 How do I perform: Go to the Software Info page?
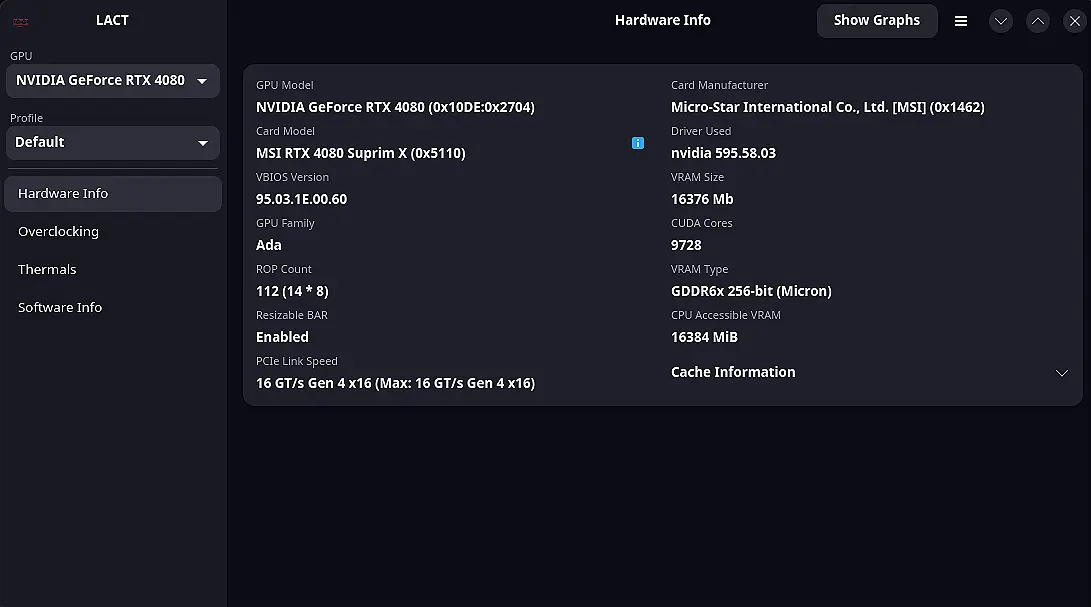[x=60, y=308]
